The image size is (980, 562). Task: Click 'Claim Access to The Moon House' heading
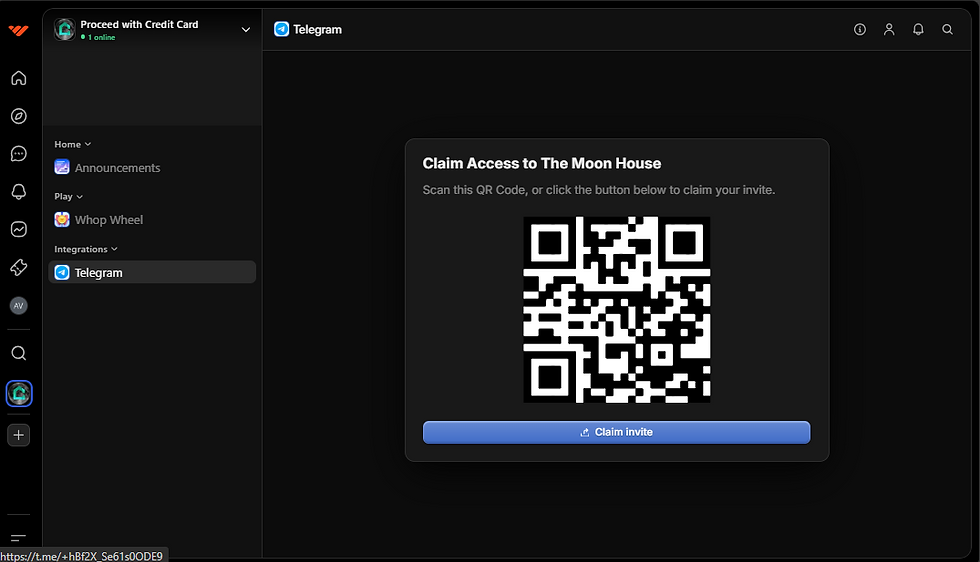pyautogui.click(x=541, y=164)
